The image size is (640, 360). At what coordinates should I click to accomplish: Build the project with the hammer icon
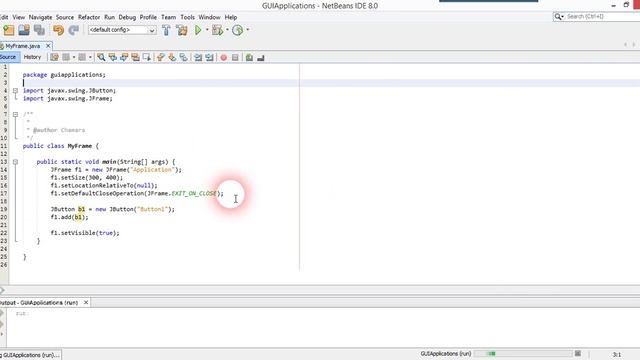(x=166, y=30)
